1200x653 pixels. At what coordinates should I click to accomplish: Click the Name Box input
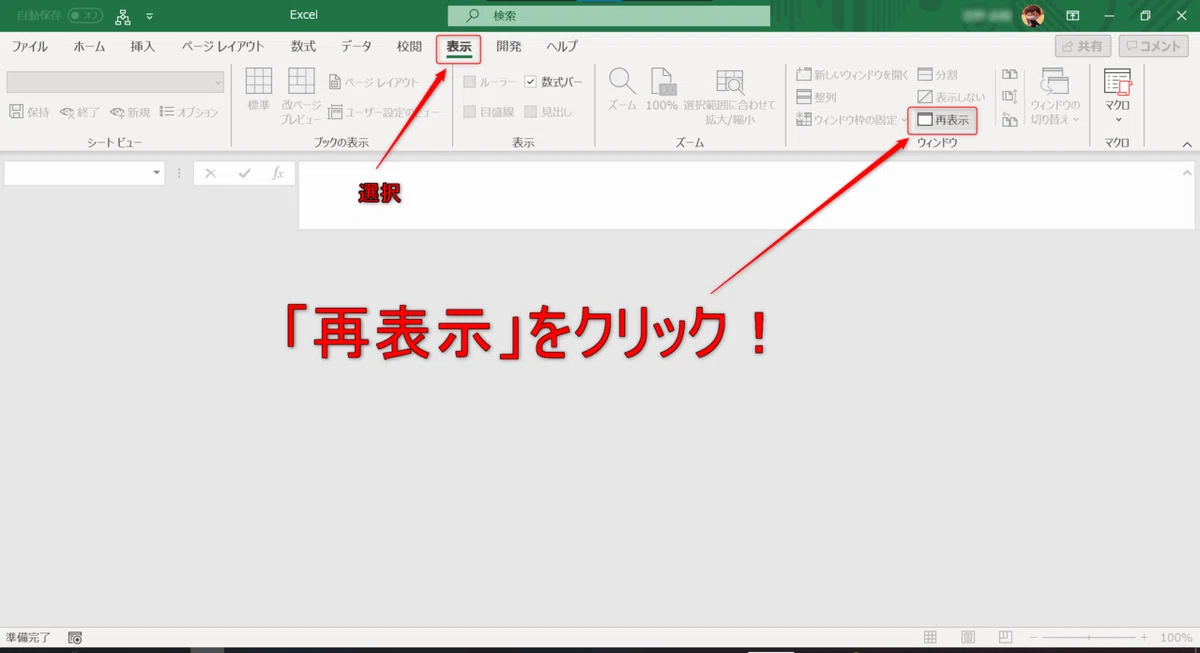(x=77, y=173)
